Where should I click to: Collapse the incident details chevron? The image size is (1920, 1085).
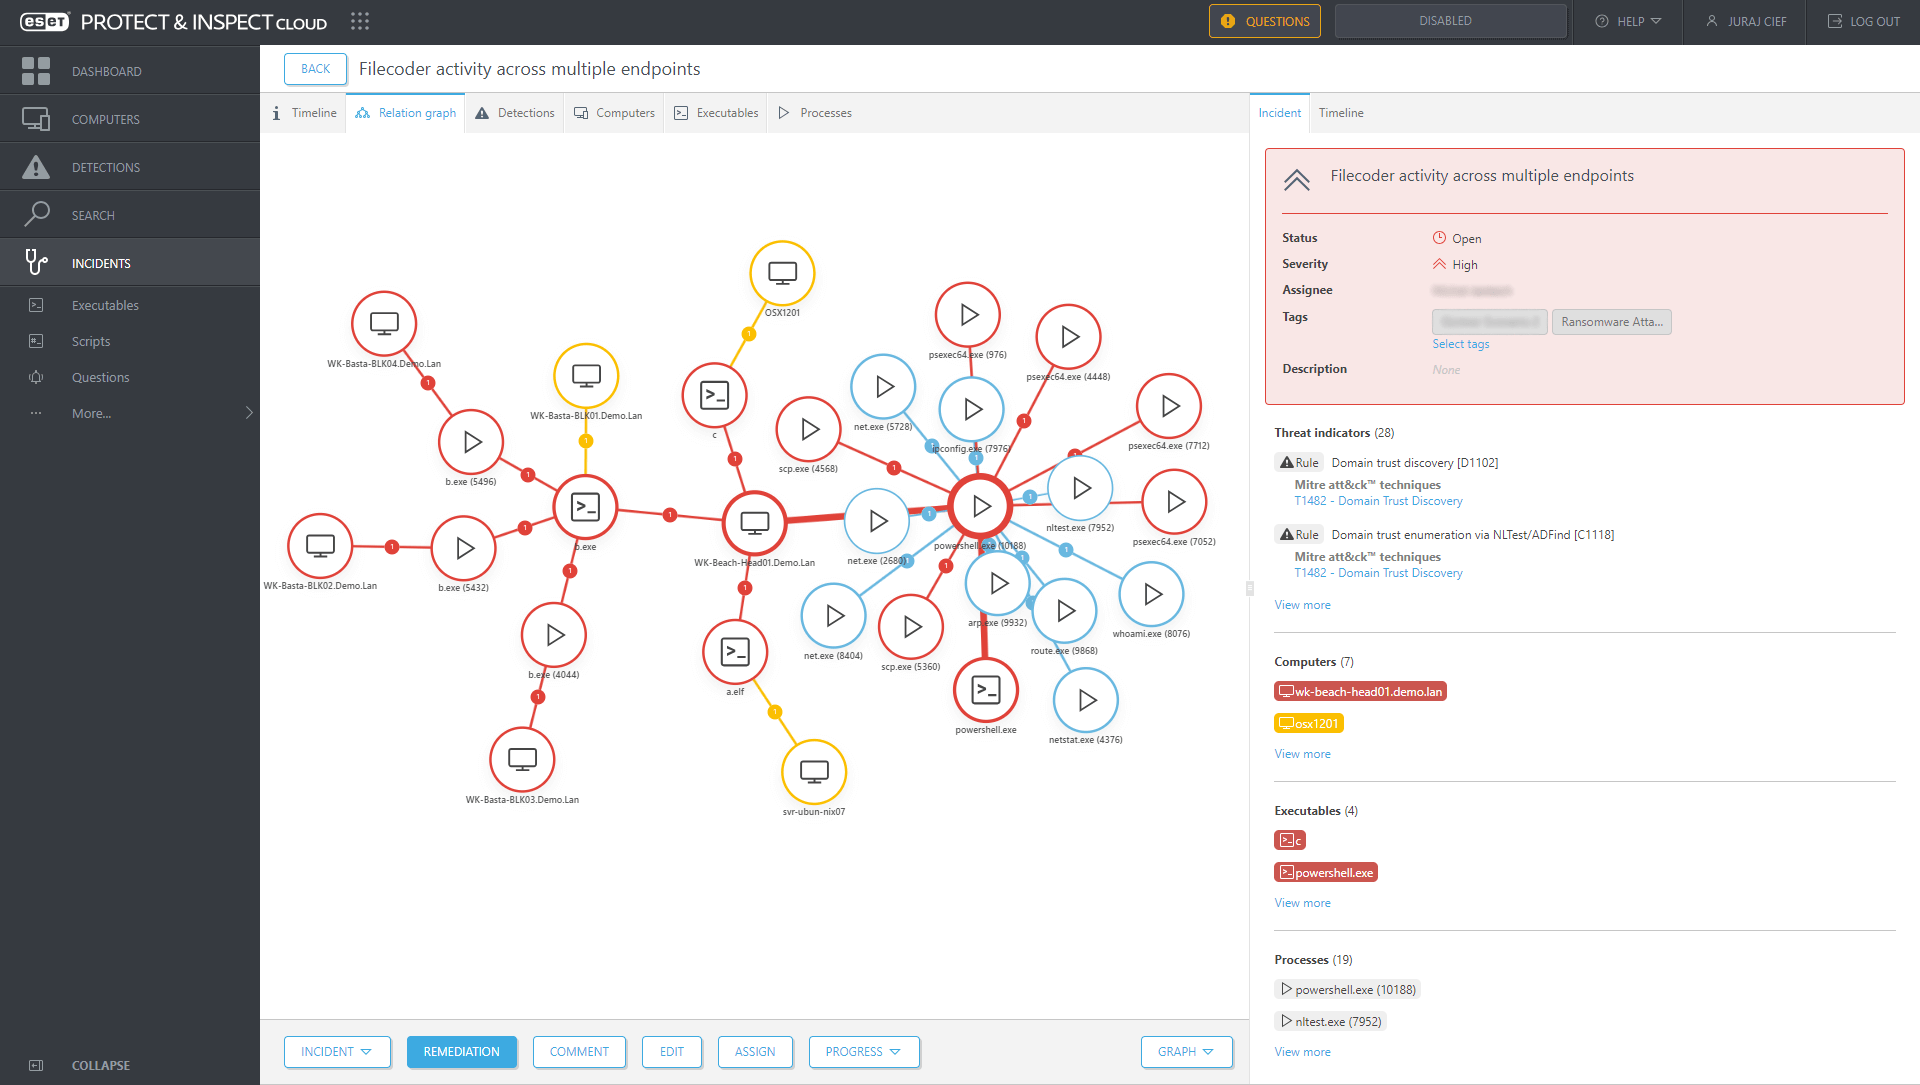1297,180
